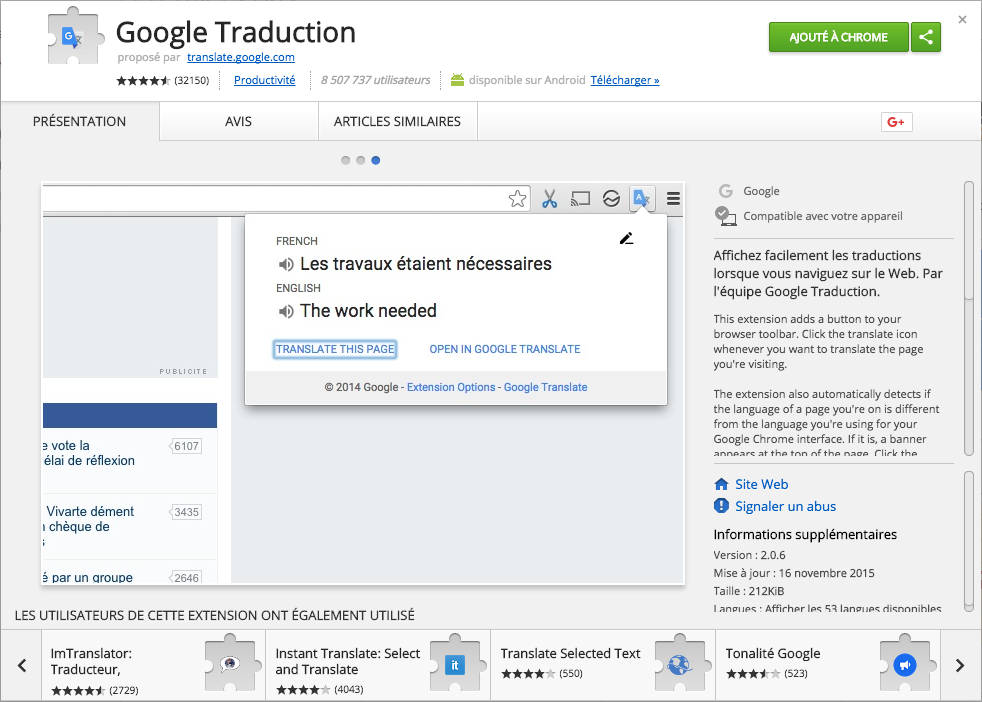Viewport: 982px width, 702px height.
Task: Click the Version : 2.0.6 text
Action: pos(749,555)
